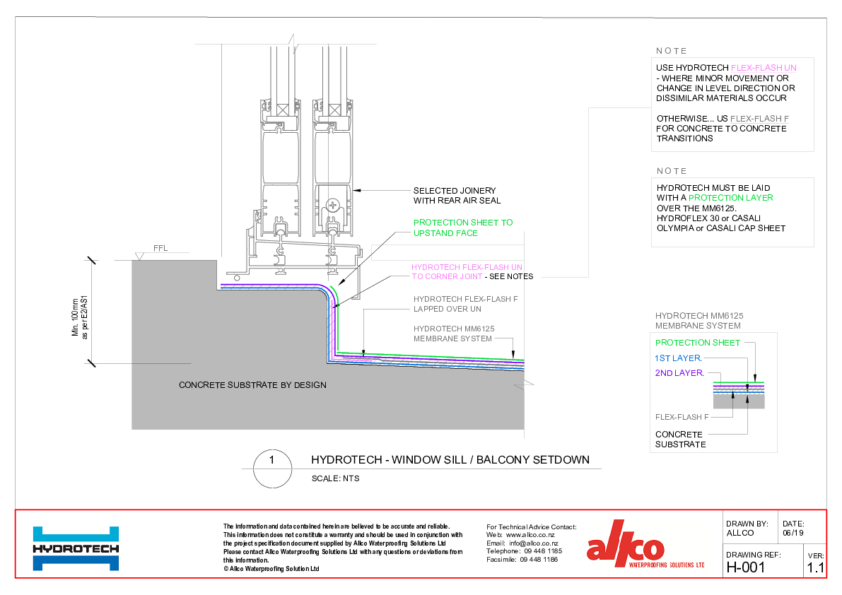The width and height of the screenshot is (842, 595).
Task: Click legend '2ND LAYER' label
Action: [x=679, y=373]
